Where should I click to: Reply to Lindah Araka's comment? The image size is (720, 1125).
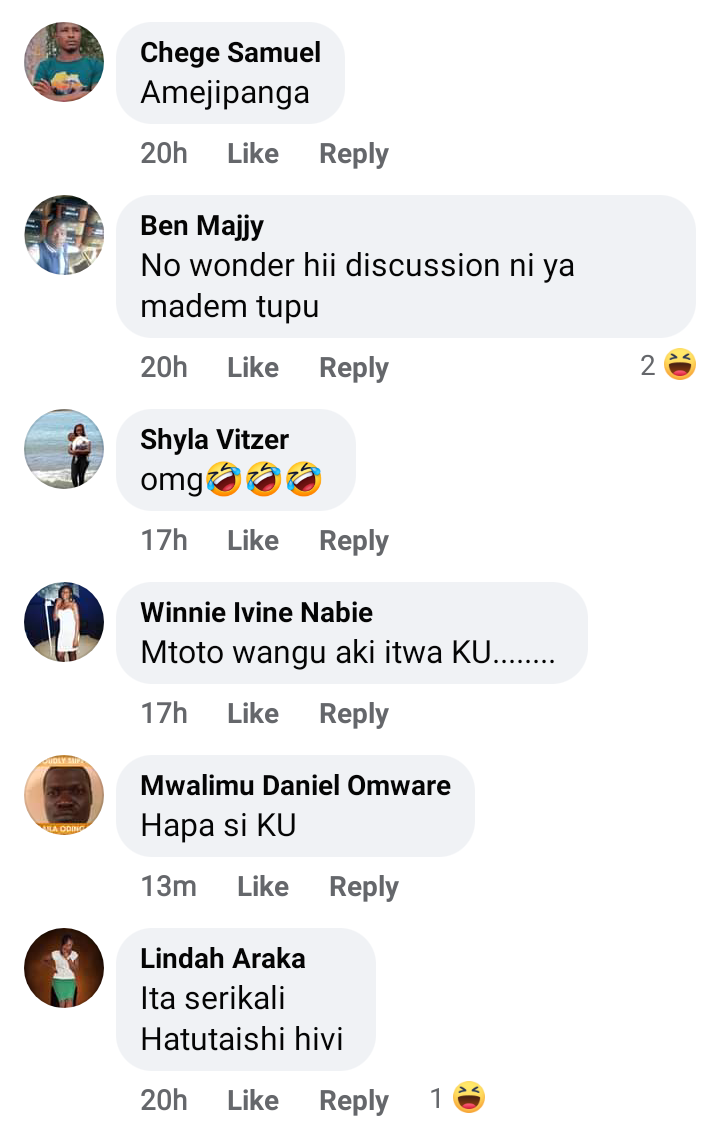354,1101
